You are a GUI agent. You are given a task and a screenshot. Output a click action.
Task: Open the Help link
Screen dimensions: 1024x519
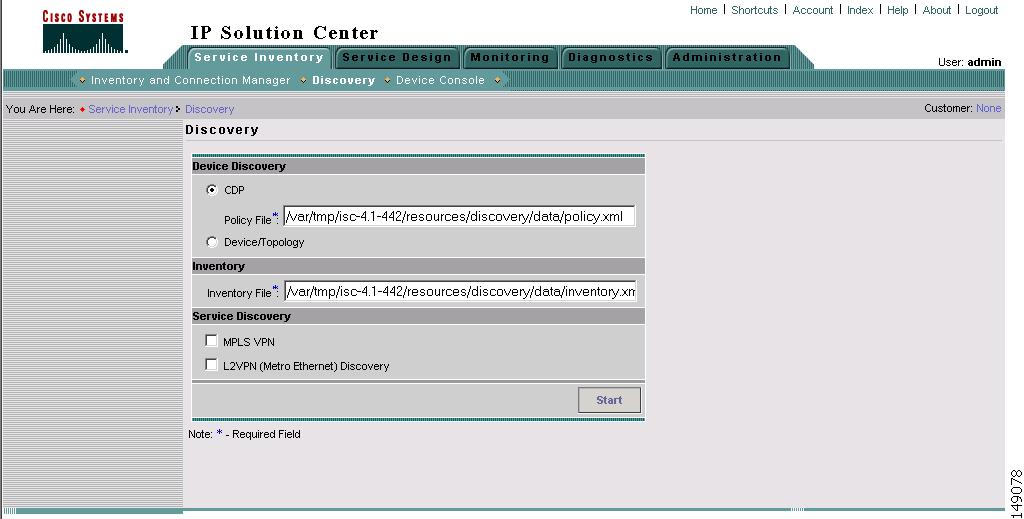(897, 10)
